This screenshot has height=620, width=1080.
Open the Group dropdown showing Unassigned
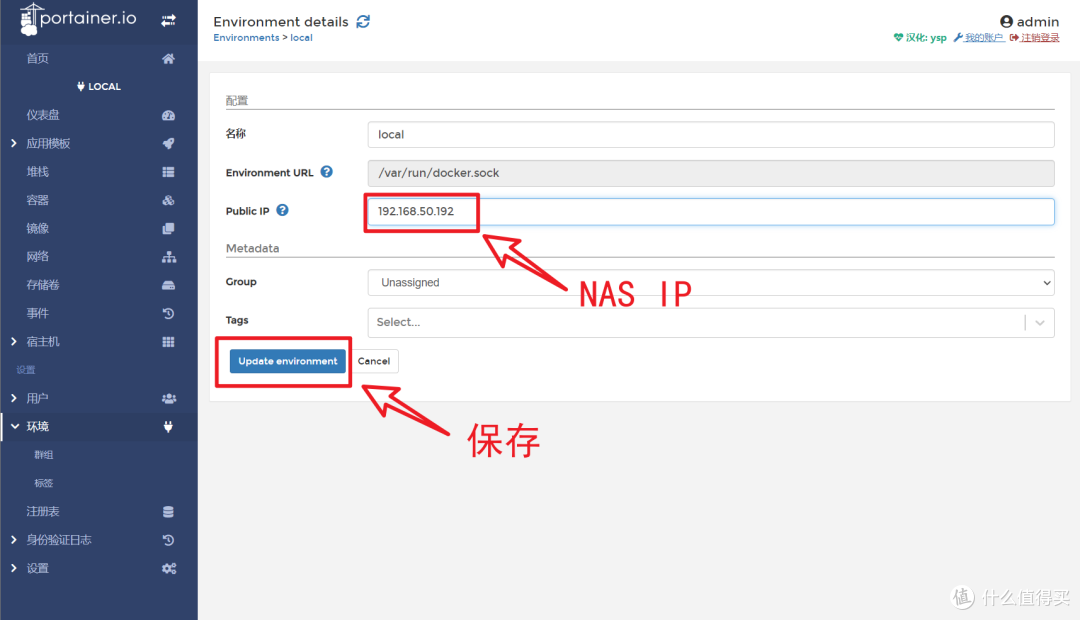(x=711, y=282)
